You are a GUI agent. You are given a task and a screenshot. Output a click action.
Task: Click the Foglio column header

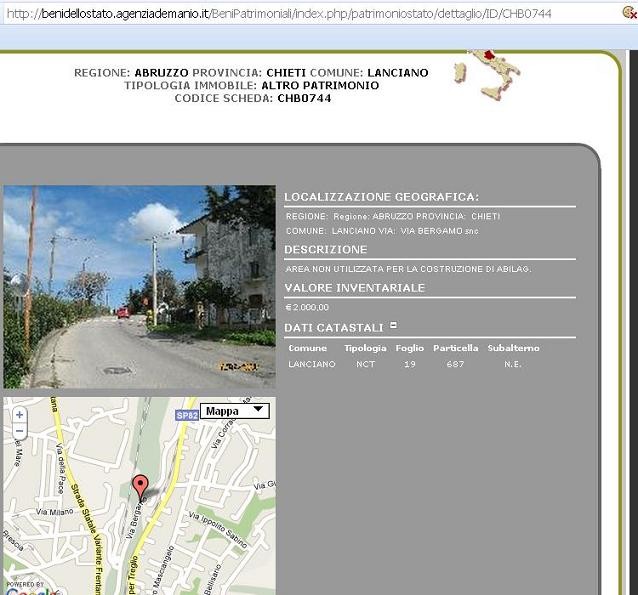pos(409,348)
